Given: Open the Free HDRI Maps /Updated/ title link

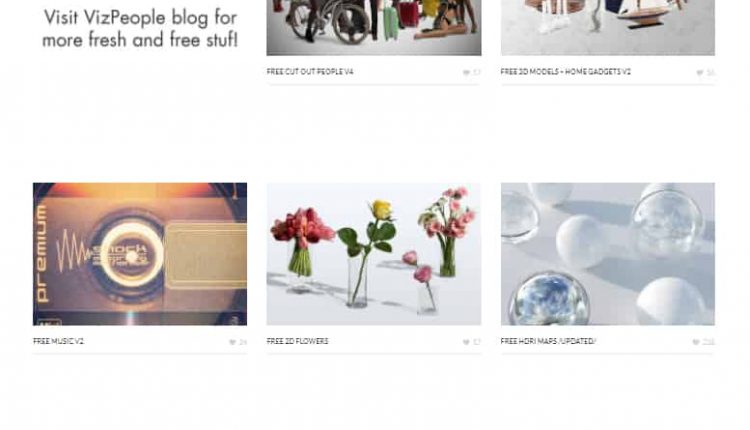Looking at the screenshot, I should click(x=548, y=341).
